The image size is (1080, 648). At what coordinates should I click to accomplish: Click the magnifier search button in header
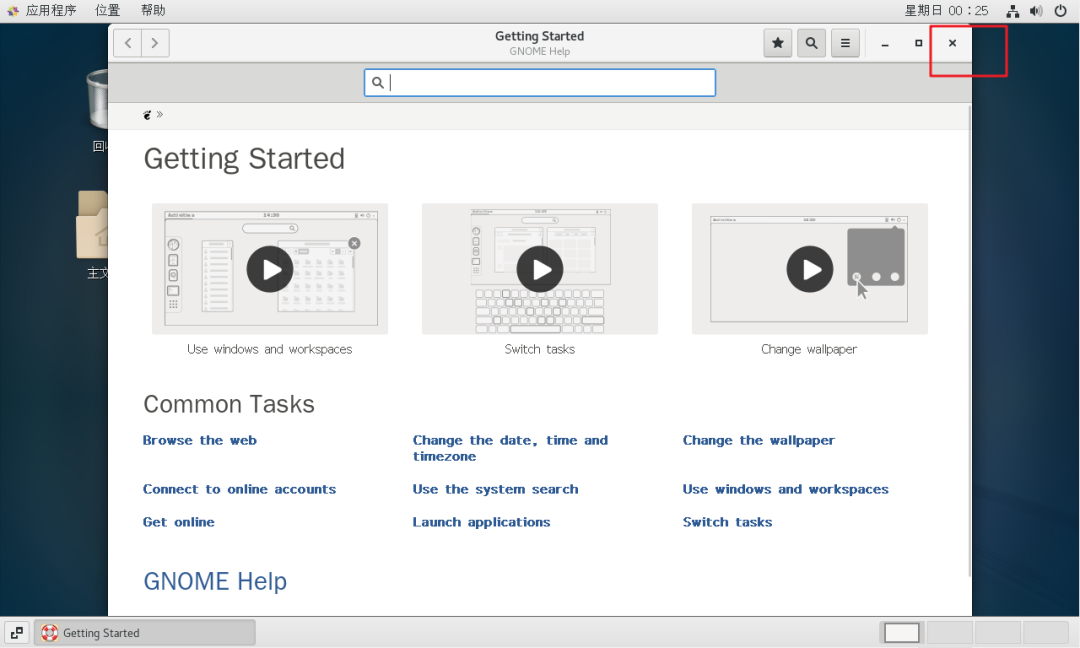pyautogui.click(x=811, y=43)
